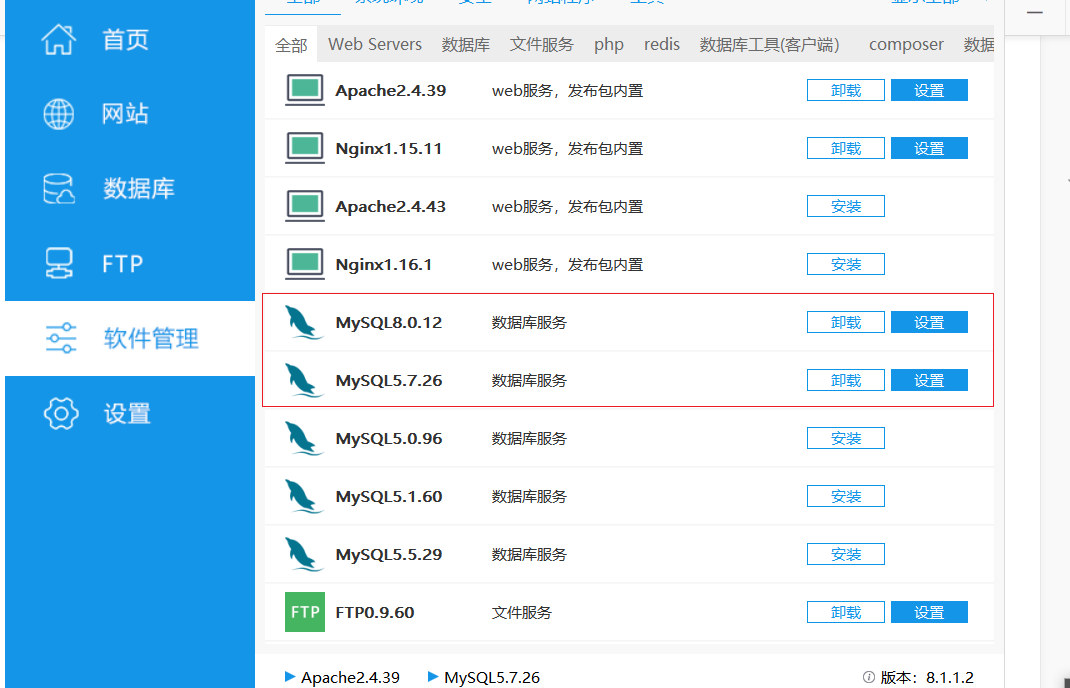Click the play arrow beside MySQL5.7.26 in status bar
1070x688 pixels.
[x=433, y=676]
